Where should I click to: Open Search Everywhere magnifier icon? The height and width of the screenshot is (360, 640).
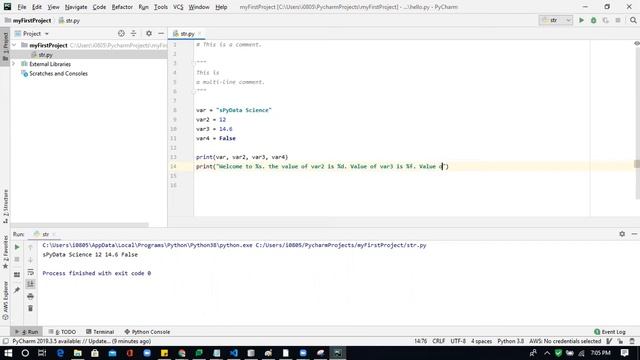[633, 20]
